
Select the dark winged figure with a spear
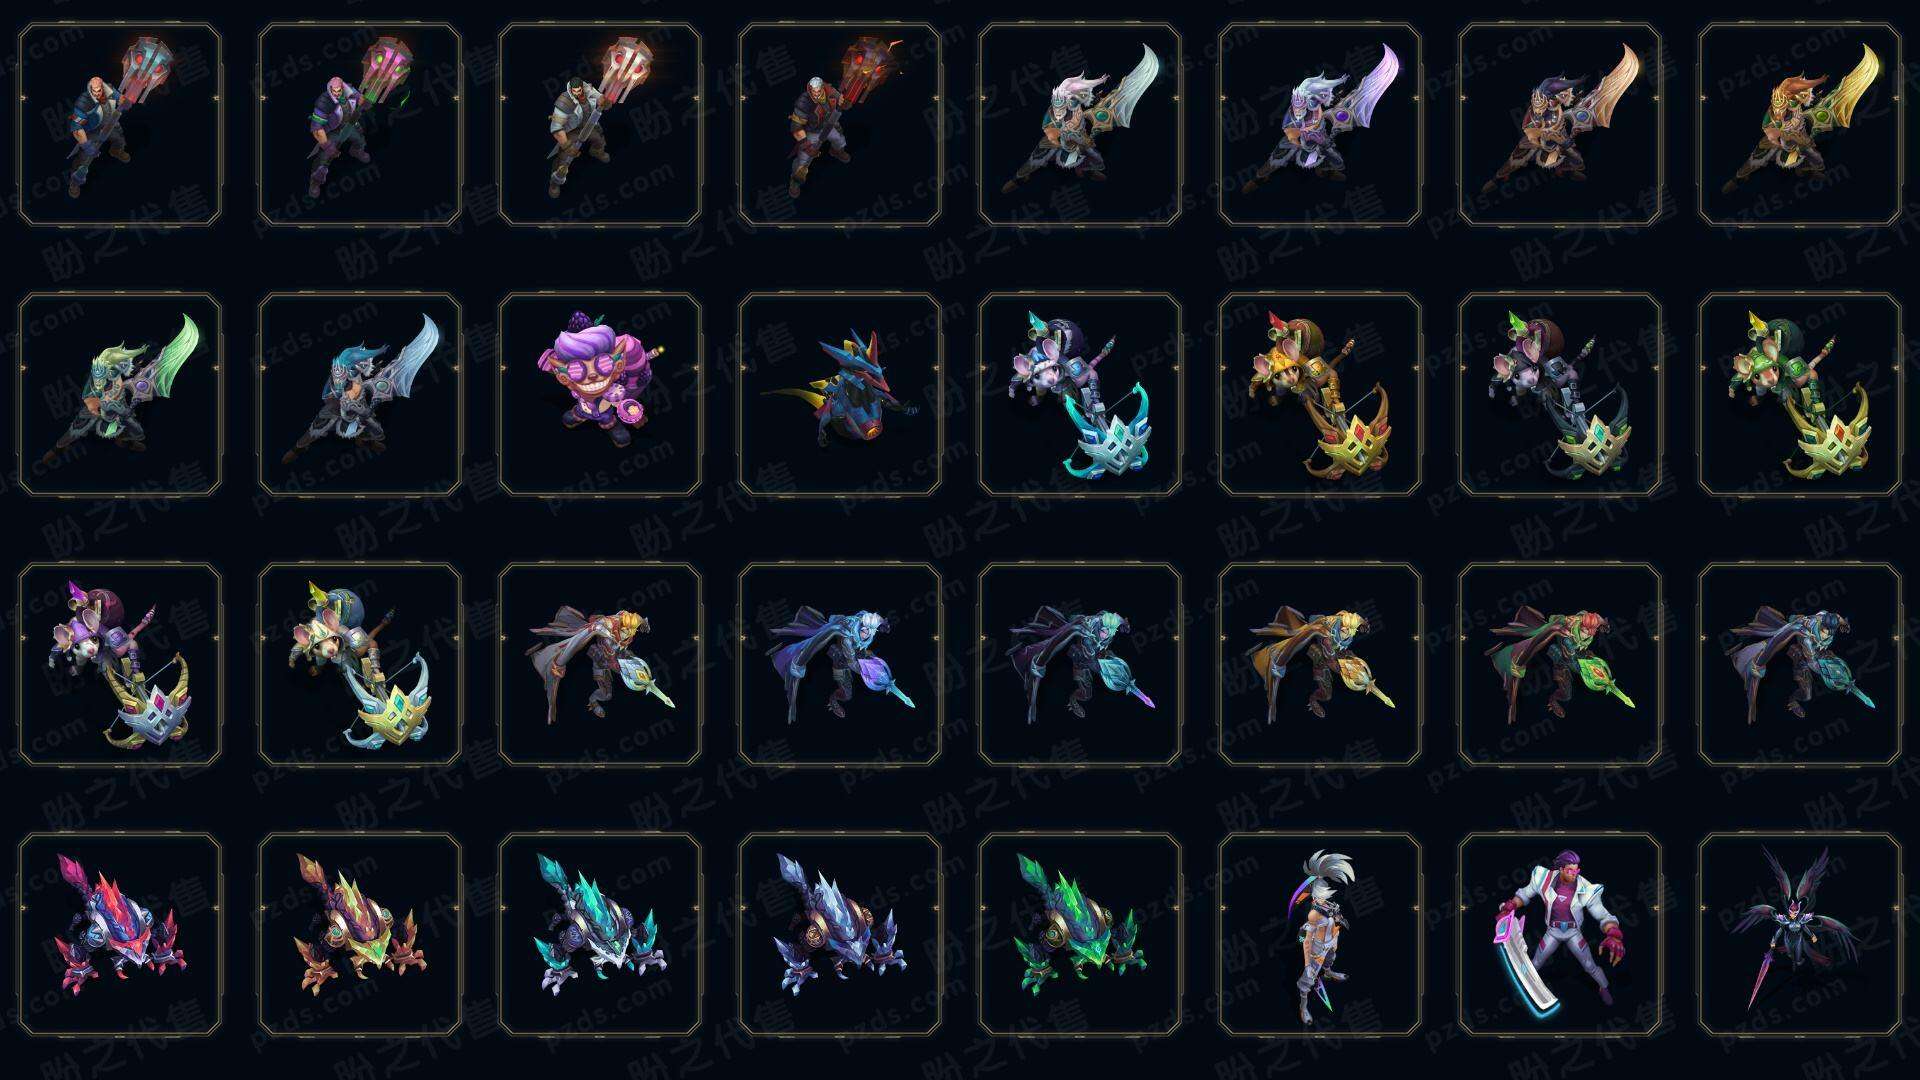pyautogui.click(x=1800, y=934)
